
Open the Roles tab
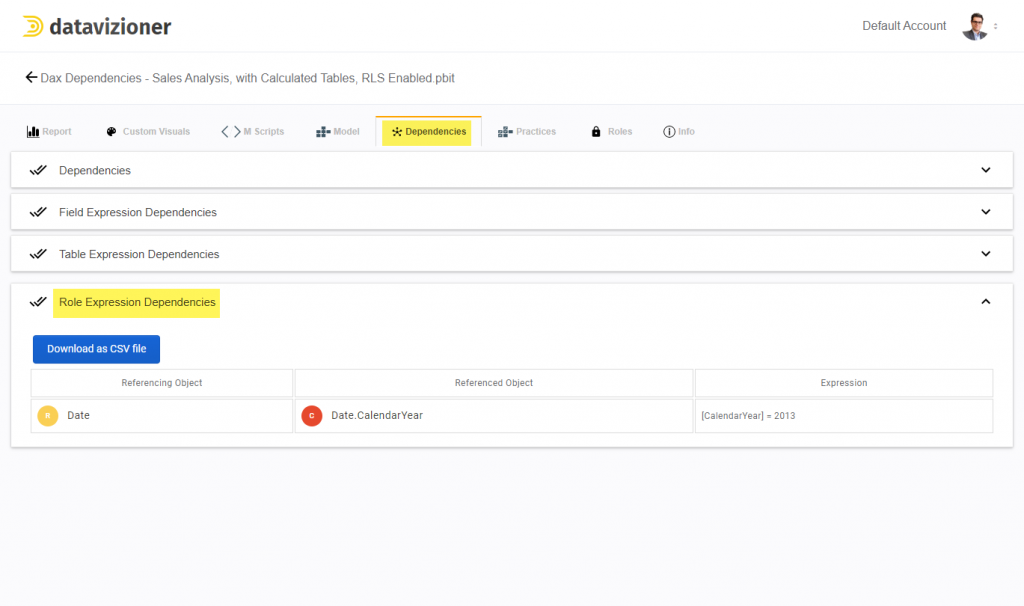pyautogui.click(x=611, y=131)
